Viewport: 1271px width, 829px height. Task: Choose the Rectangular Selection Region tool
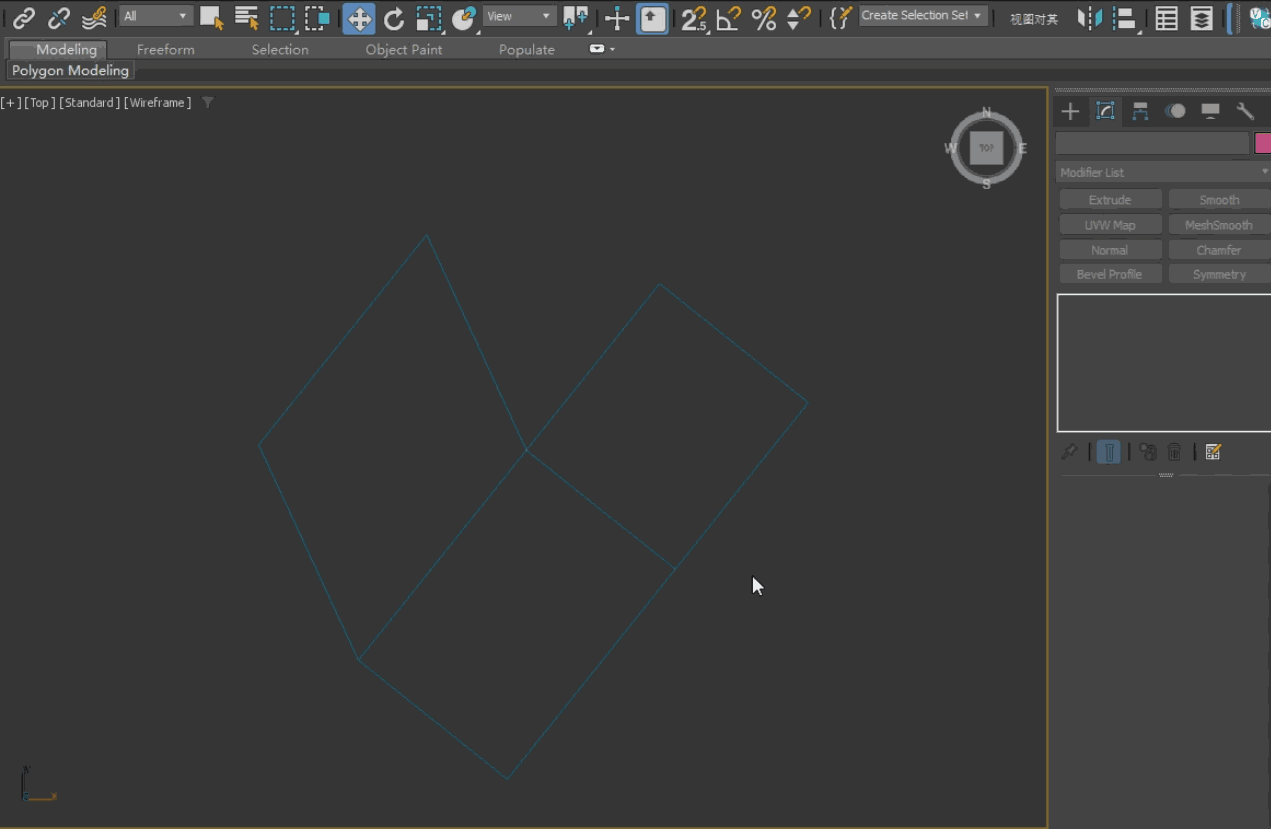(283, 17)
